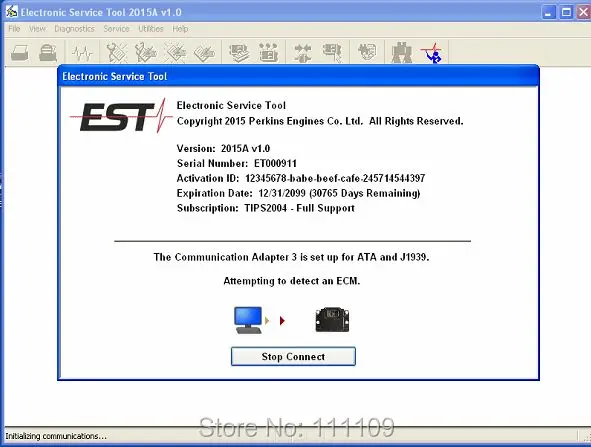Screen dimensions: 591x447
Task: Open Active Event Codes toolbar icon
Action: pyautogui.click(x=175, y=52)
